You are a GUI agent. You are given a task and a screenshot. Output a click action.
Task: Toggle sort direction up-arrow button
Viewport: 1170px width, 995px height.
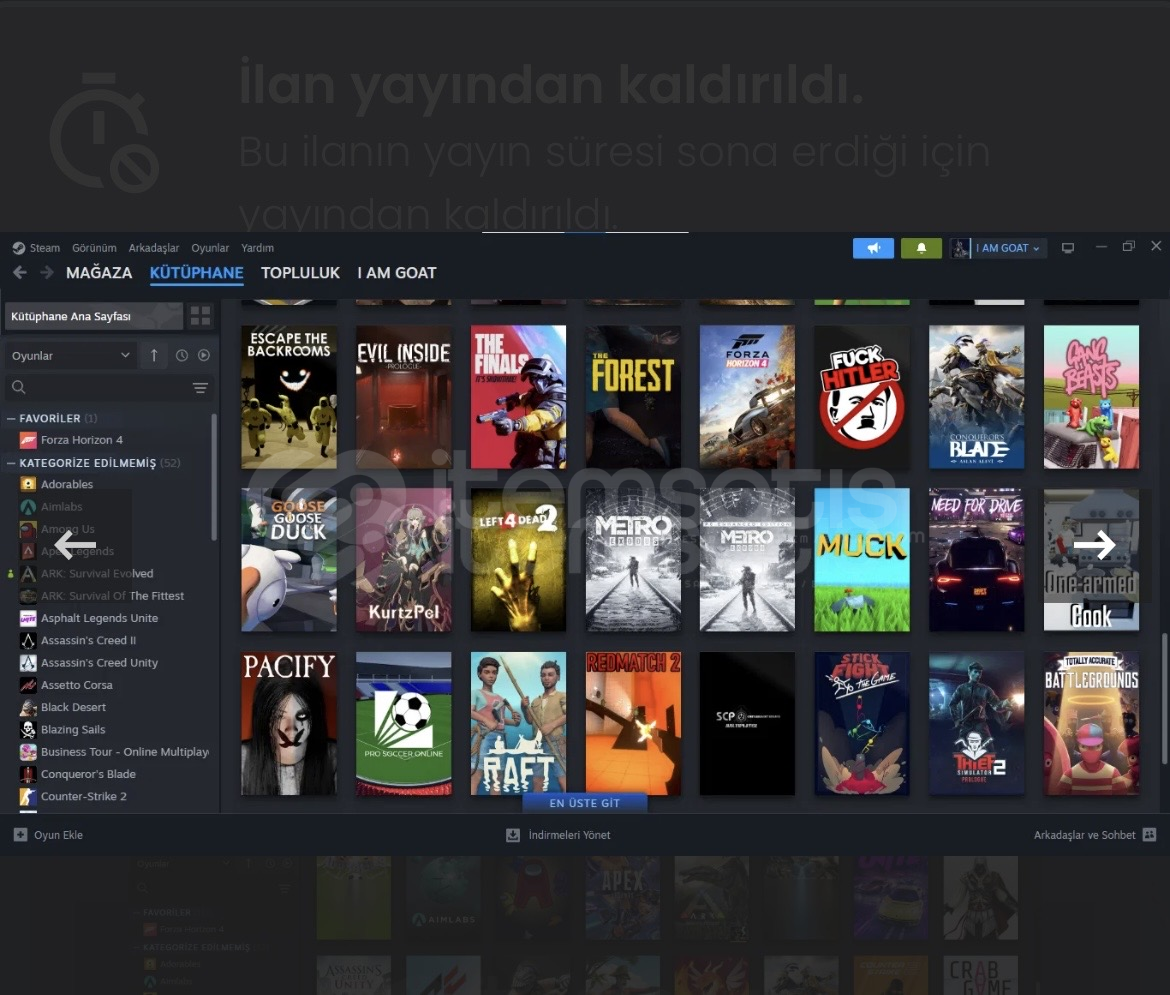pyautogui.click(x=154, y=356)
